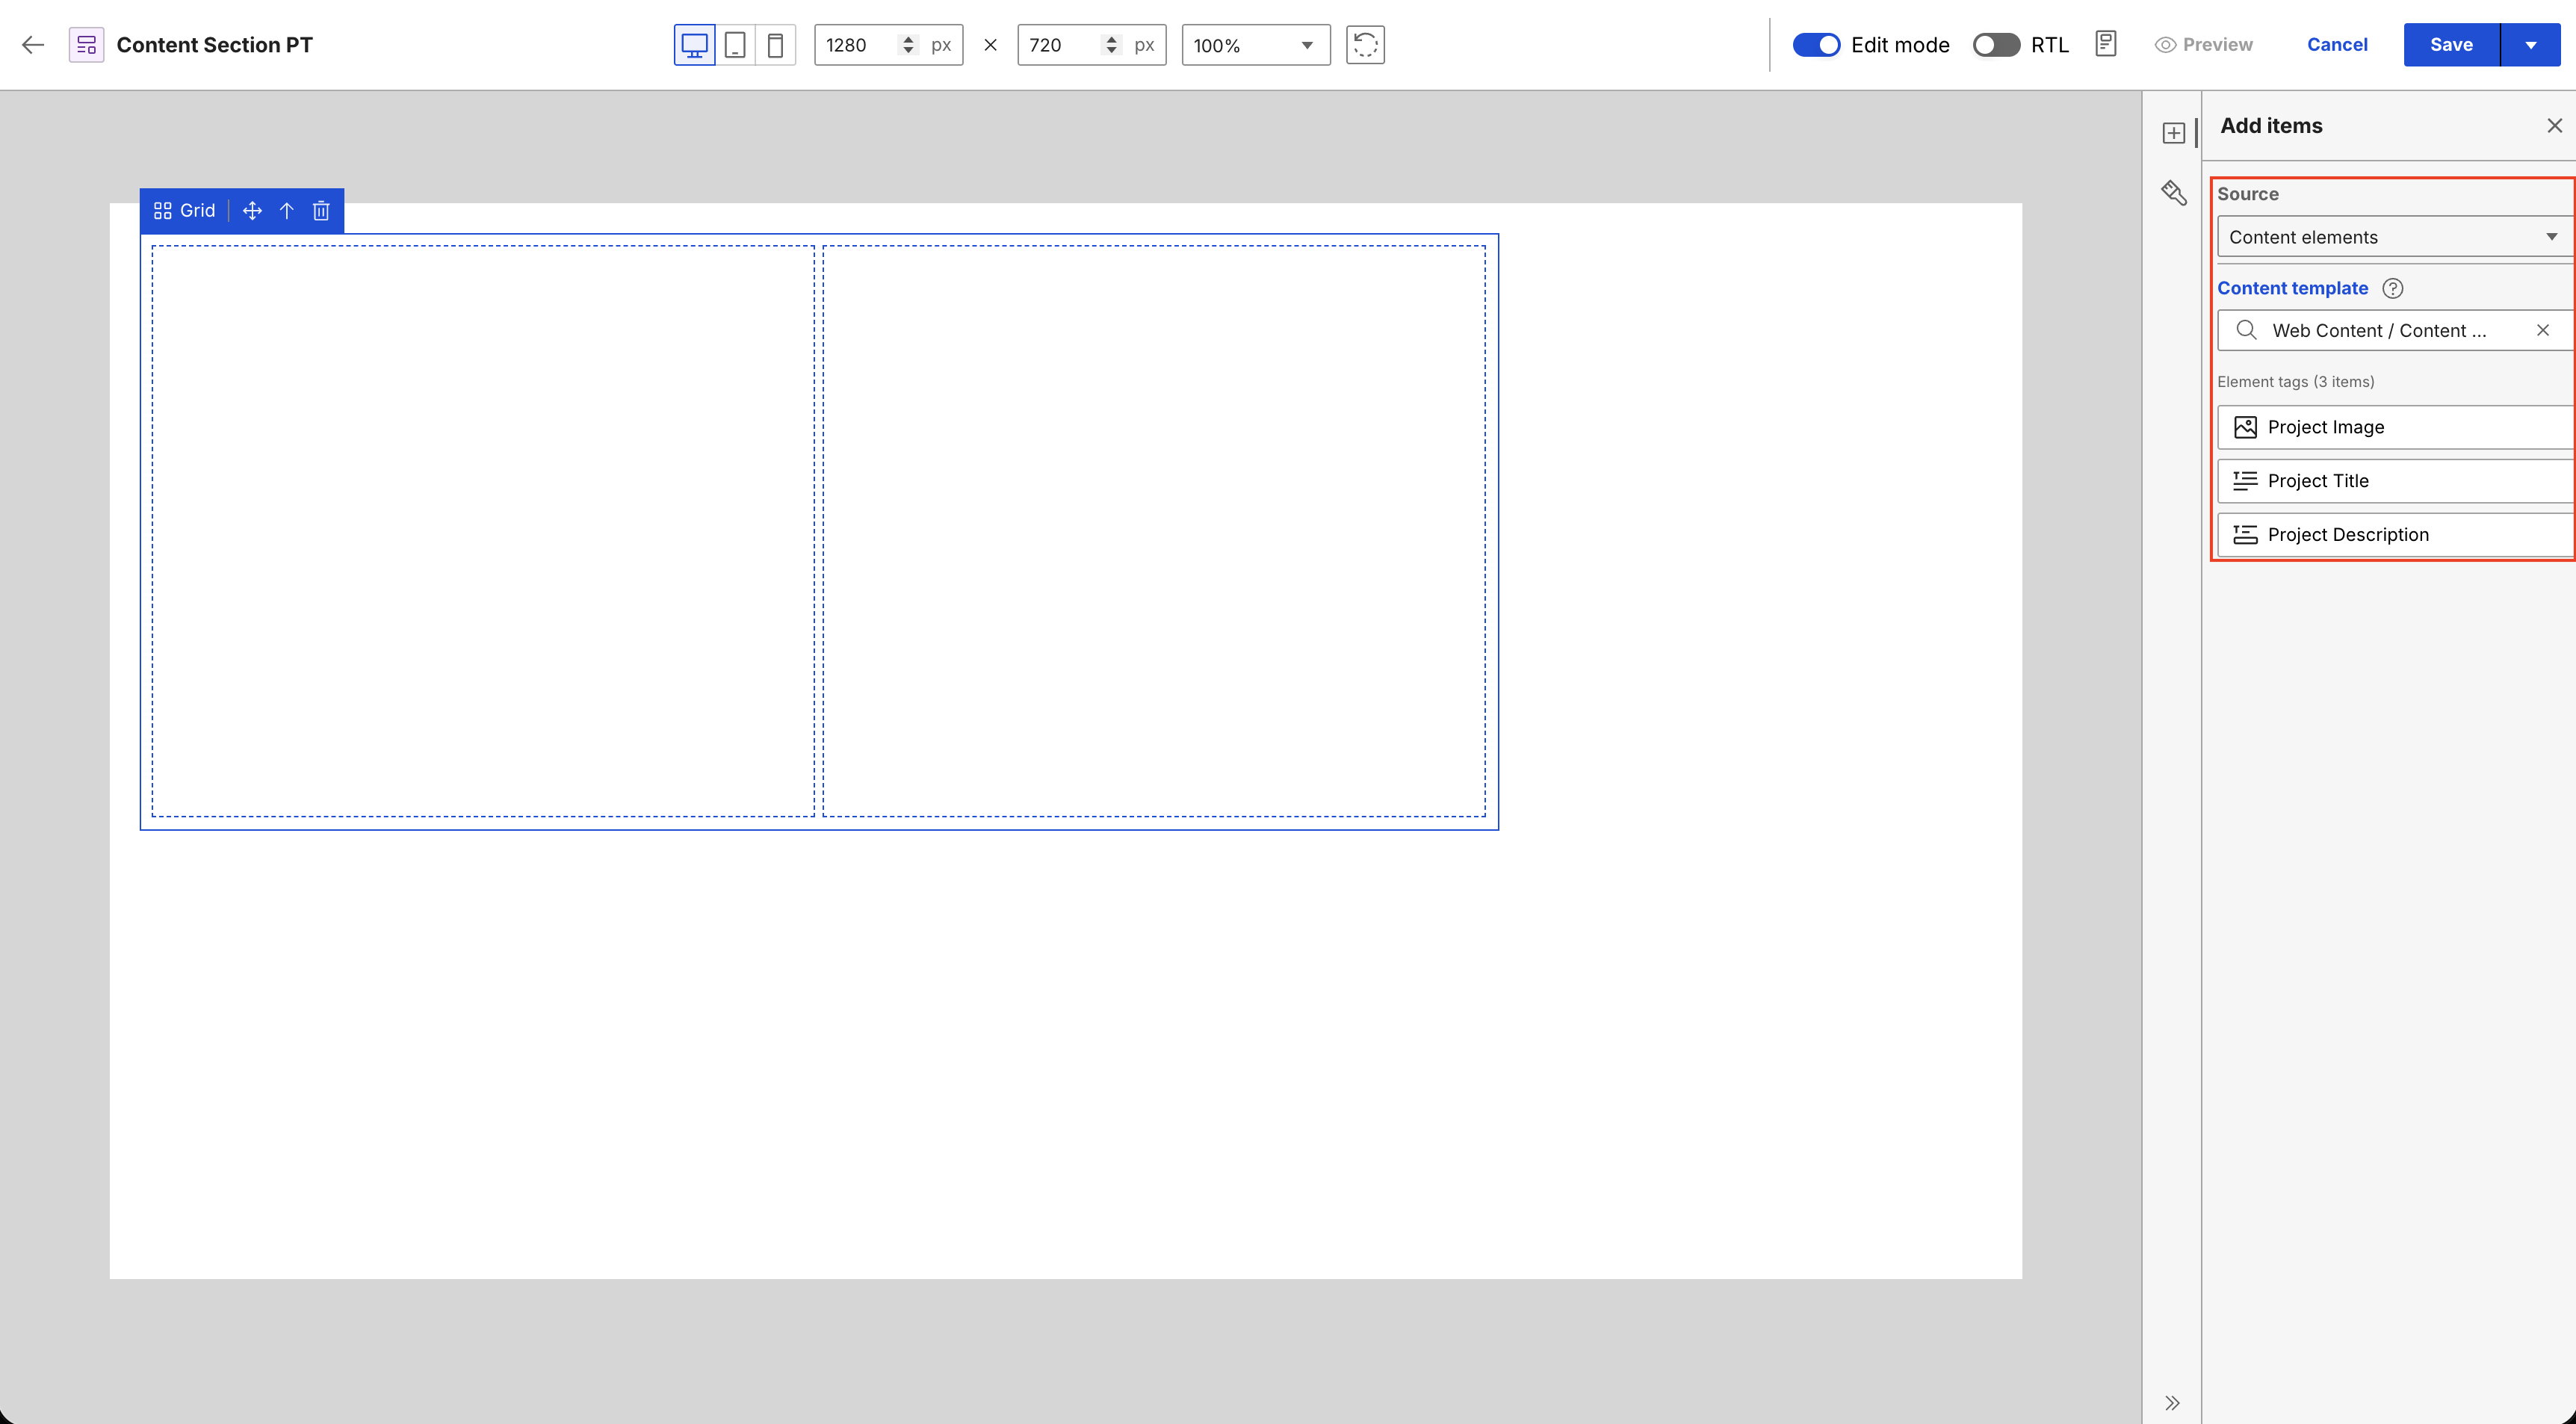The width and height of the screenshot is (2576, 1424).
Task: Click the height stepper arrows
Action: 1111,45
